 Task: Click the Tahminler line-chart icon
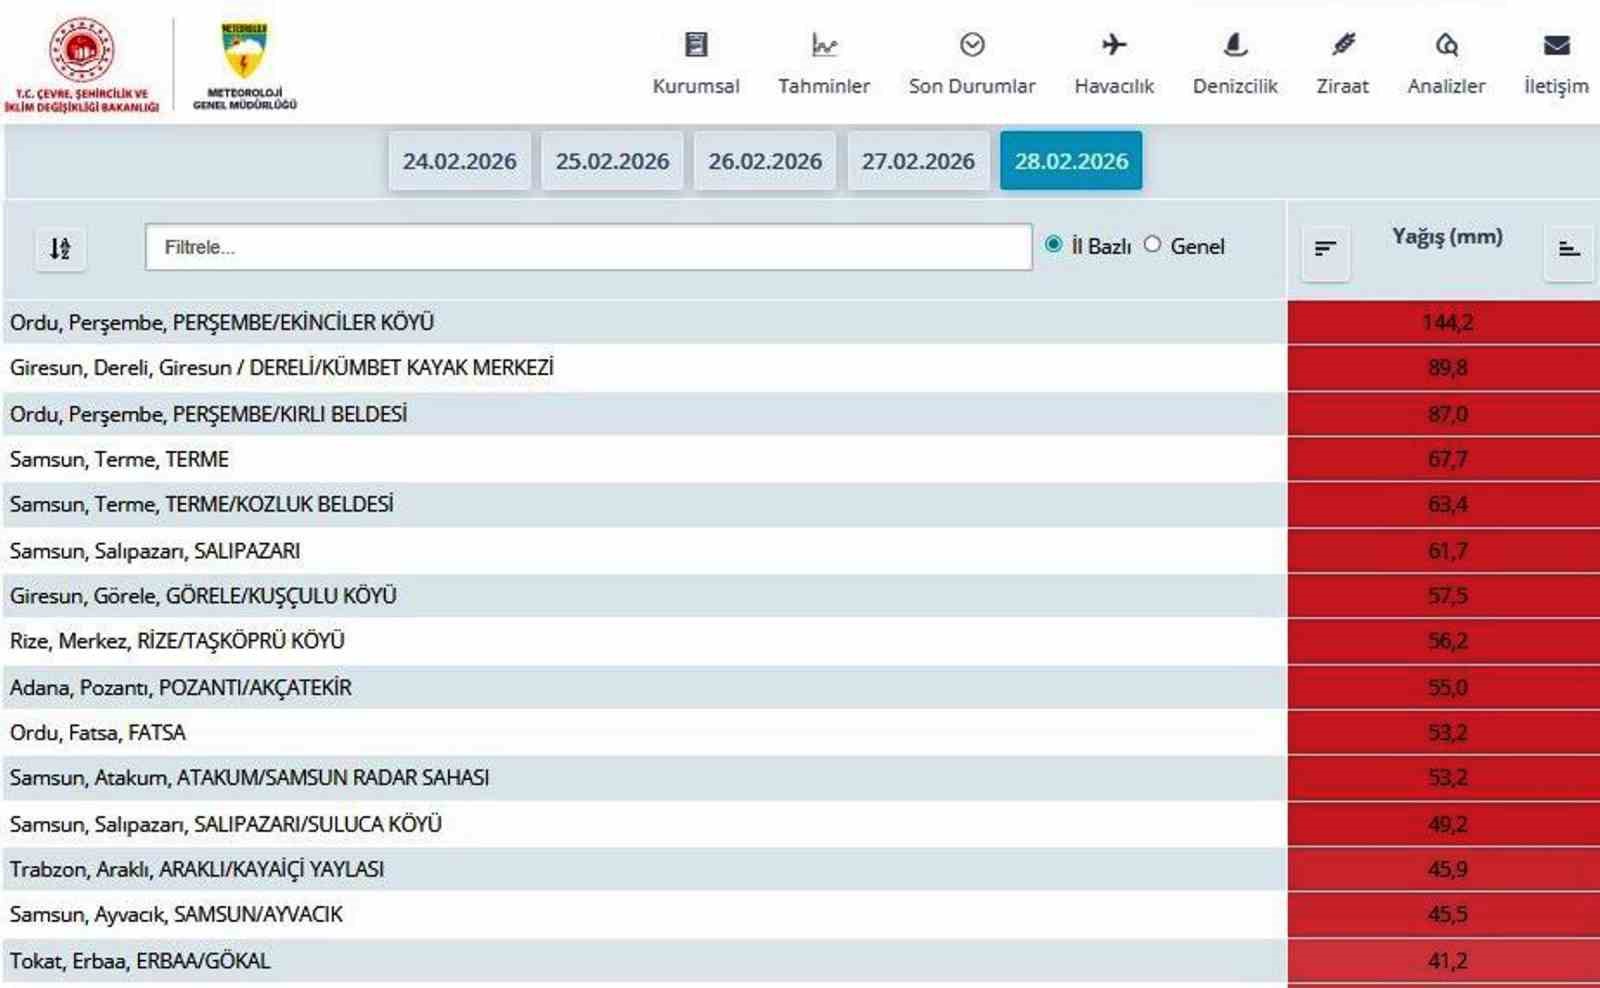point(823,43)
